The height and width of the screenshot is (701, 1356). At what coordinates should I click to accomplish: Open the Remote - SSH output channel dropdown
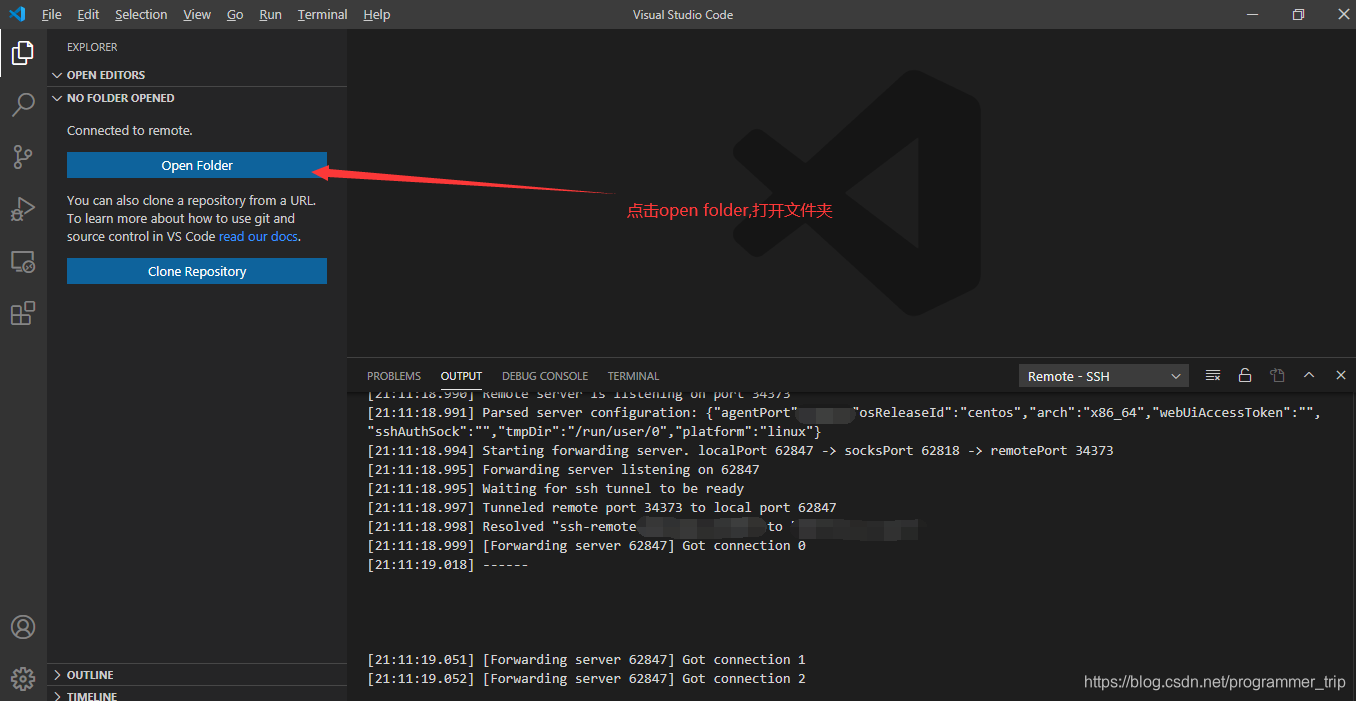[1104, 376]
